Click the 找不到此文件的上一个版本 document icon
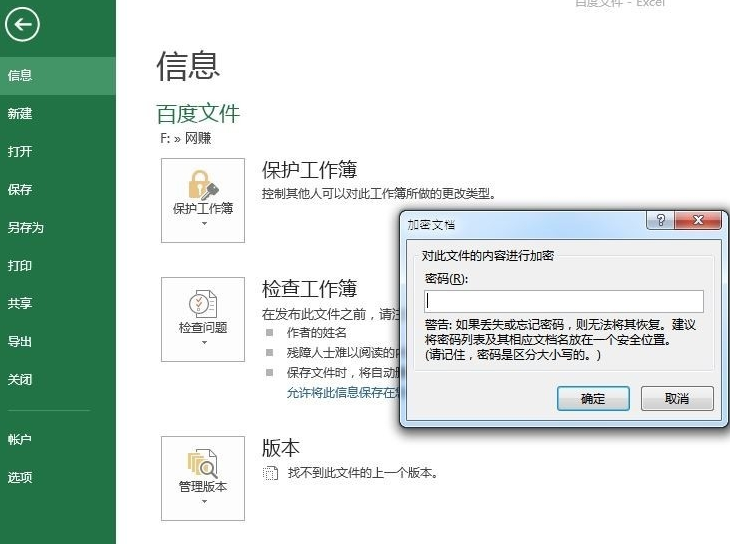 [x=270, y=473]
